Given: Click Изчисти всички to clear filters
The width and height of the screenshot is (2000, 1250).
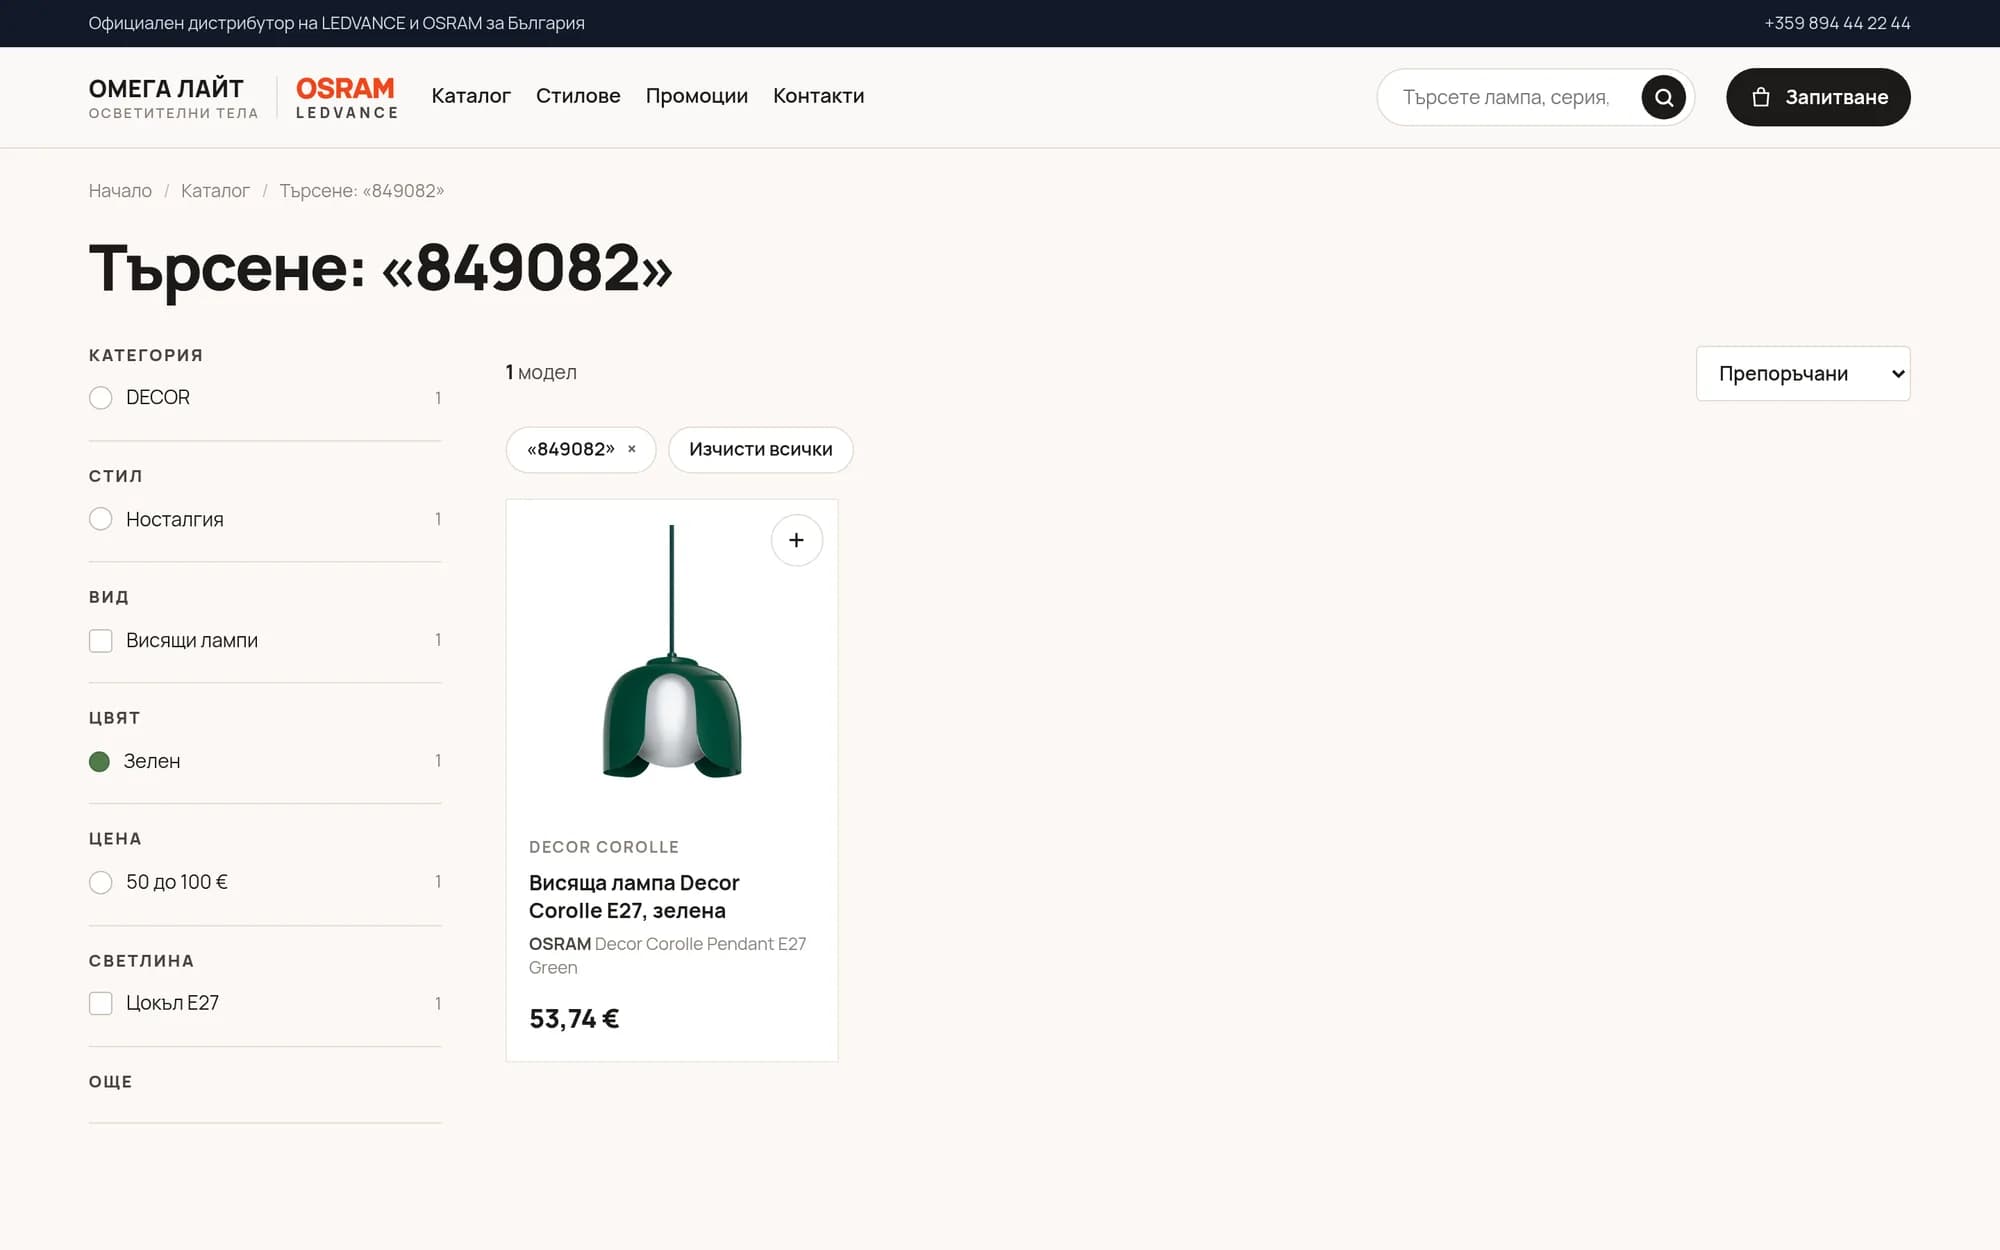Looking at the screenshot, I should (760, 449).
